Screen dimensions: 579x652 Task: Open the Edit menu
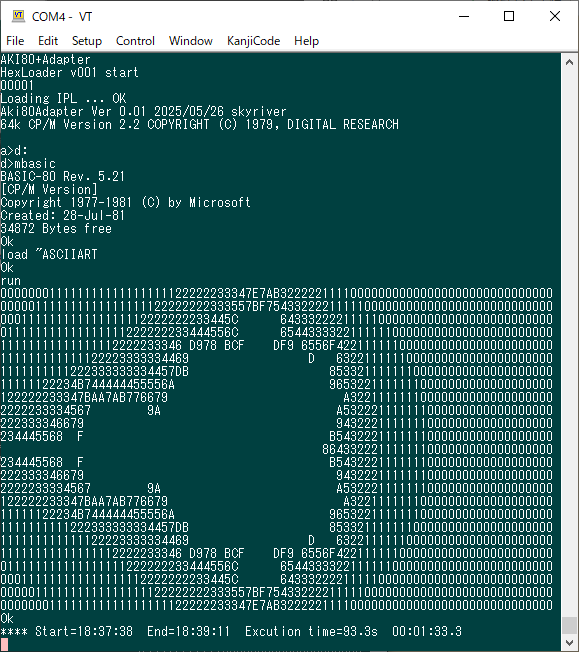(x=48, y=41)
